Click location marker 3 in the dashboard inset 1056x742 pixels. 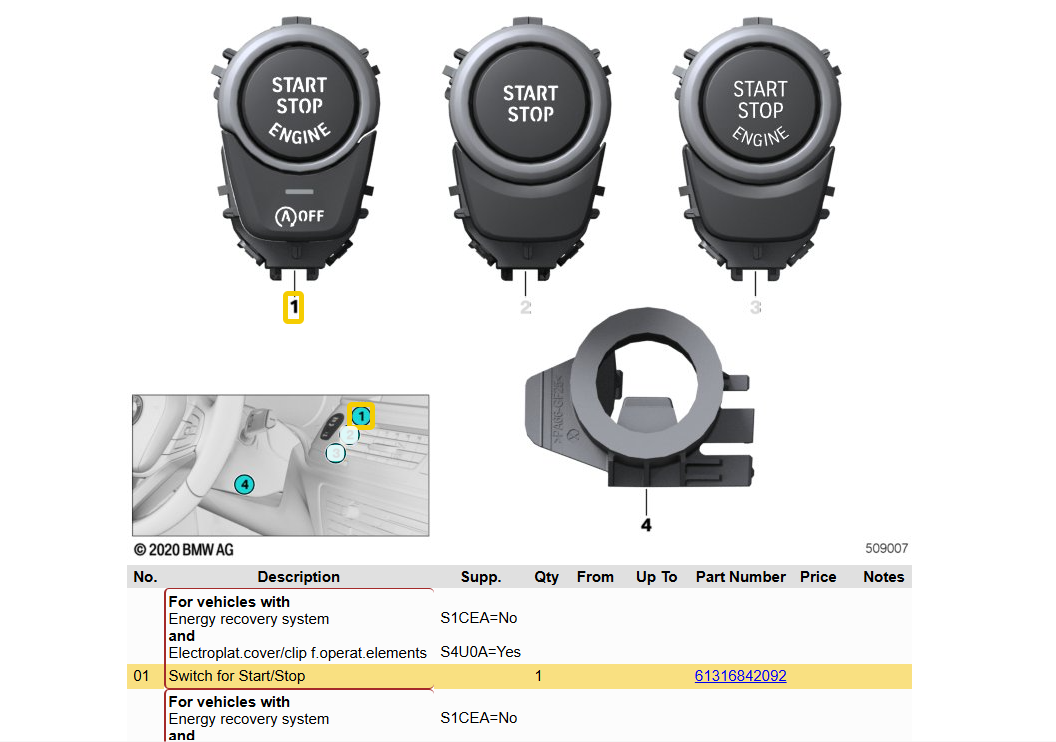point(337,453)
